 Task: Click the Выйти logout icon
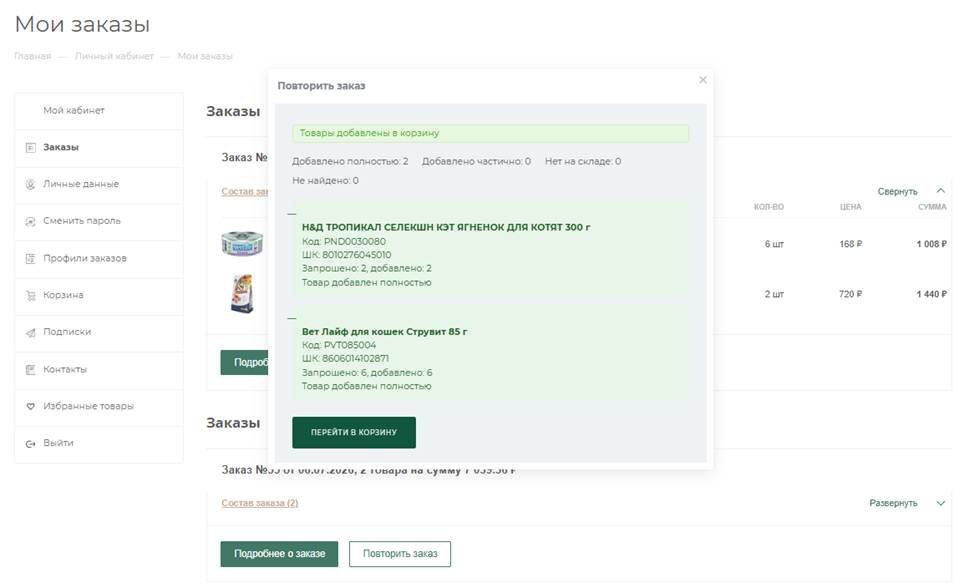(30, 443)
